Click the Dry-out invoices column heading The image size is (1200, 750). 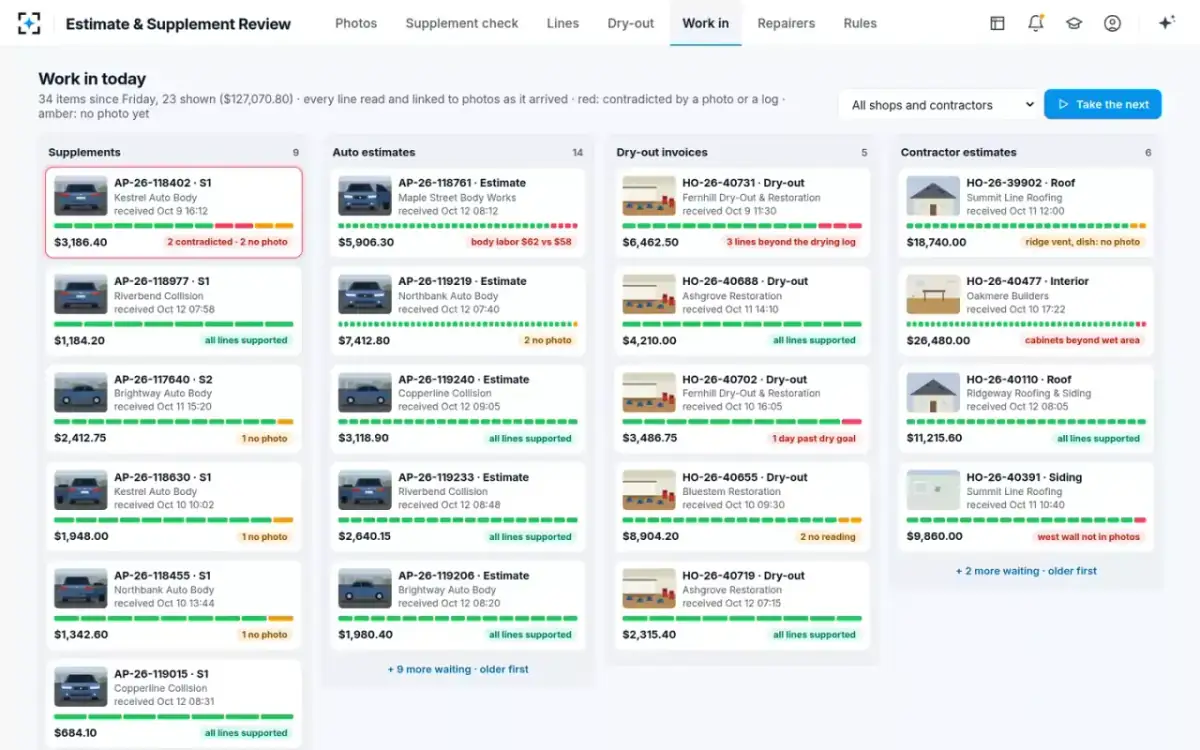pyautogui.click(x=662, y=152)
